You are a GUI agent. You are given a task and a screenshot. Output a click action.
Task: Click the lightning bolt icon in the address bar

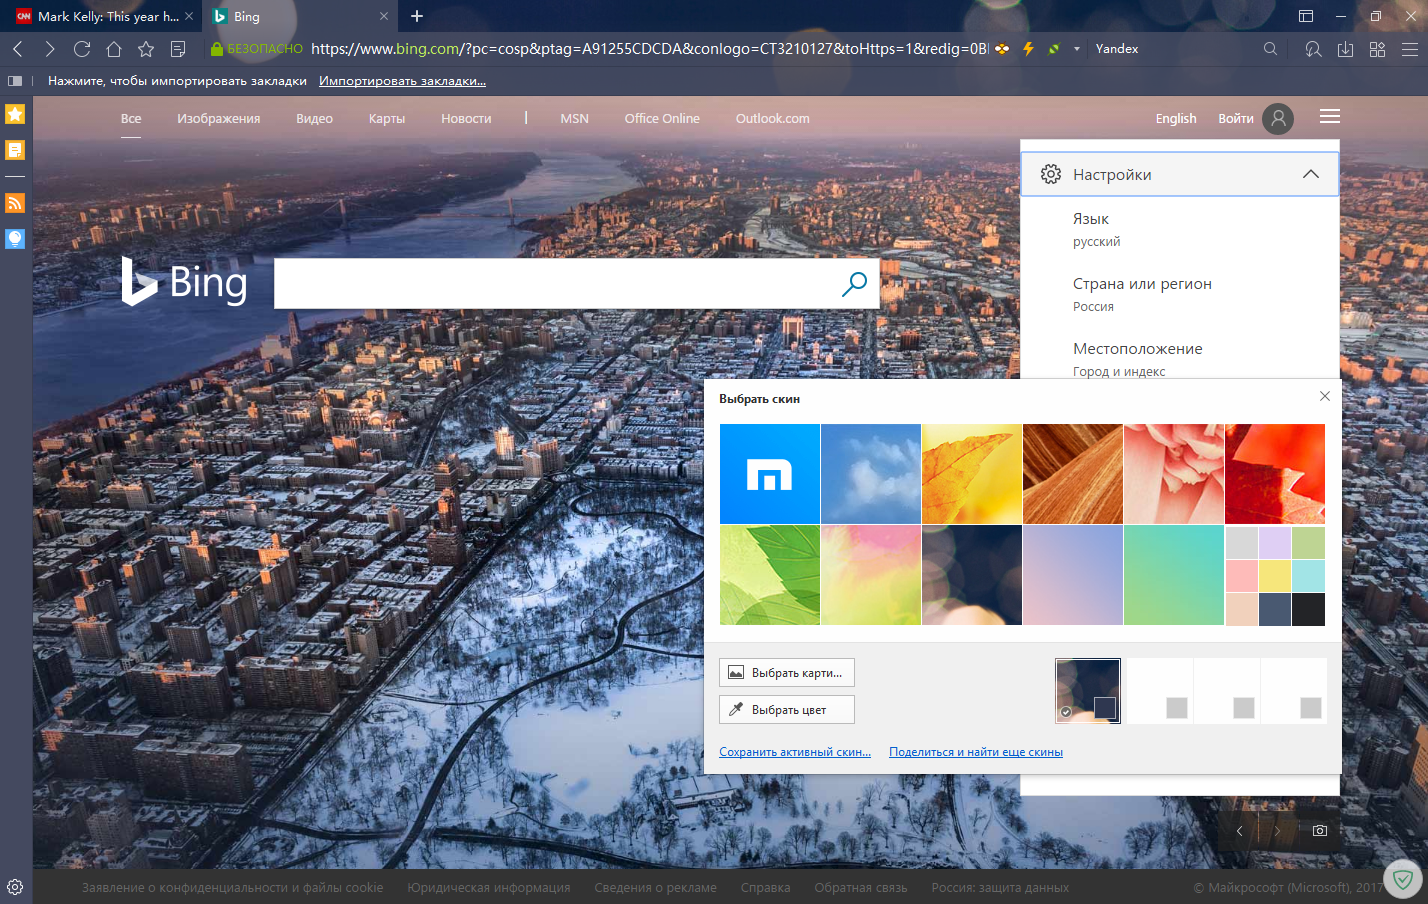pos(1028,49)
